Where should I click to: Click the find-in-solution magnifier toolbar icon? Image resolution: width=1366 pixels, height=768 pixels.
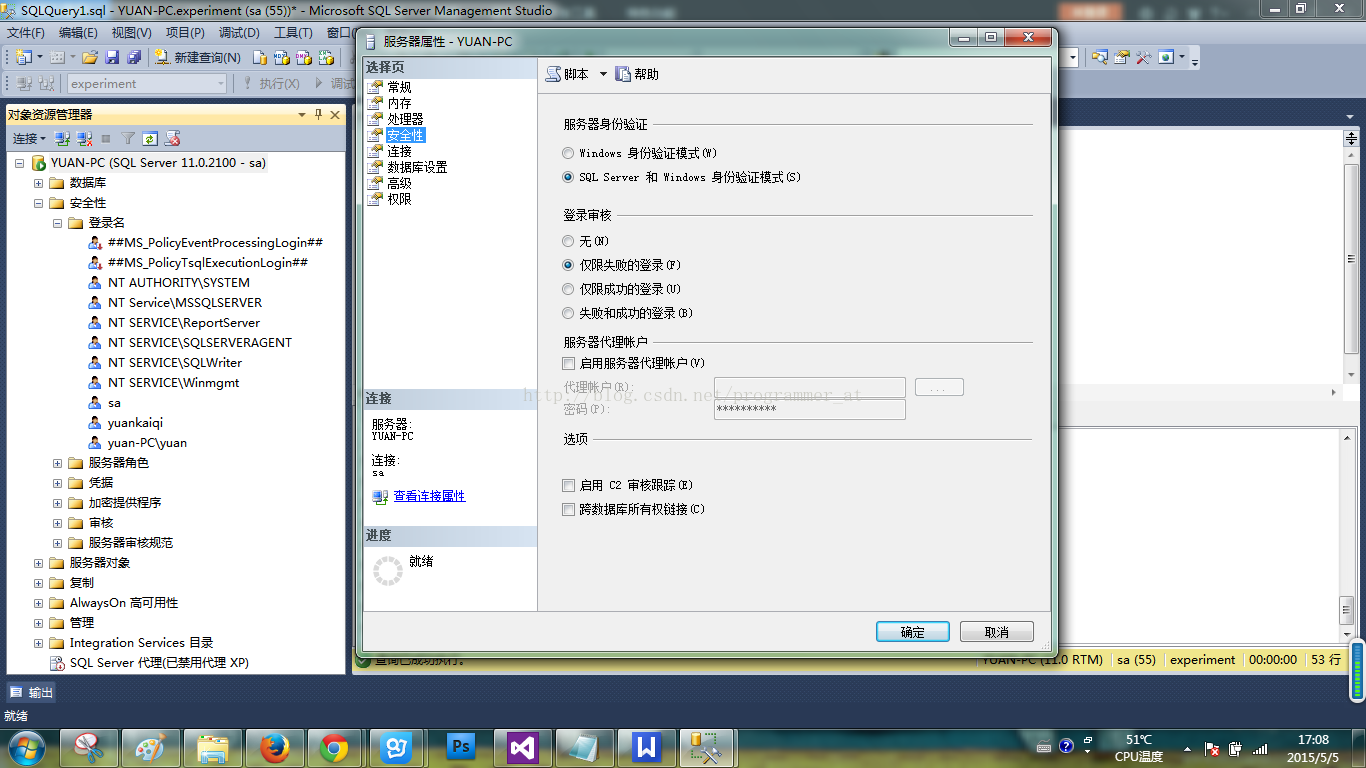[x=1099, y=58]
